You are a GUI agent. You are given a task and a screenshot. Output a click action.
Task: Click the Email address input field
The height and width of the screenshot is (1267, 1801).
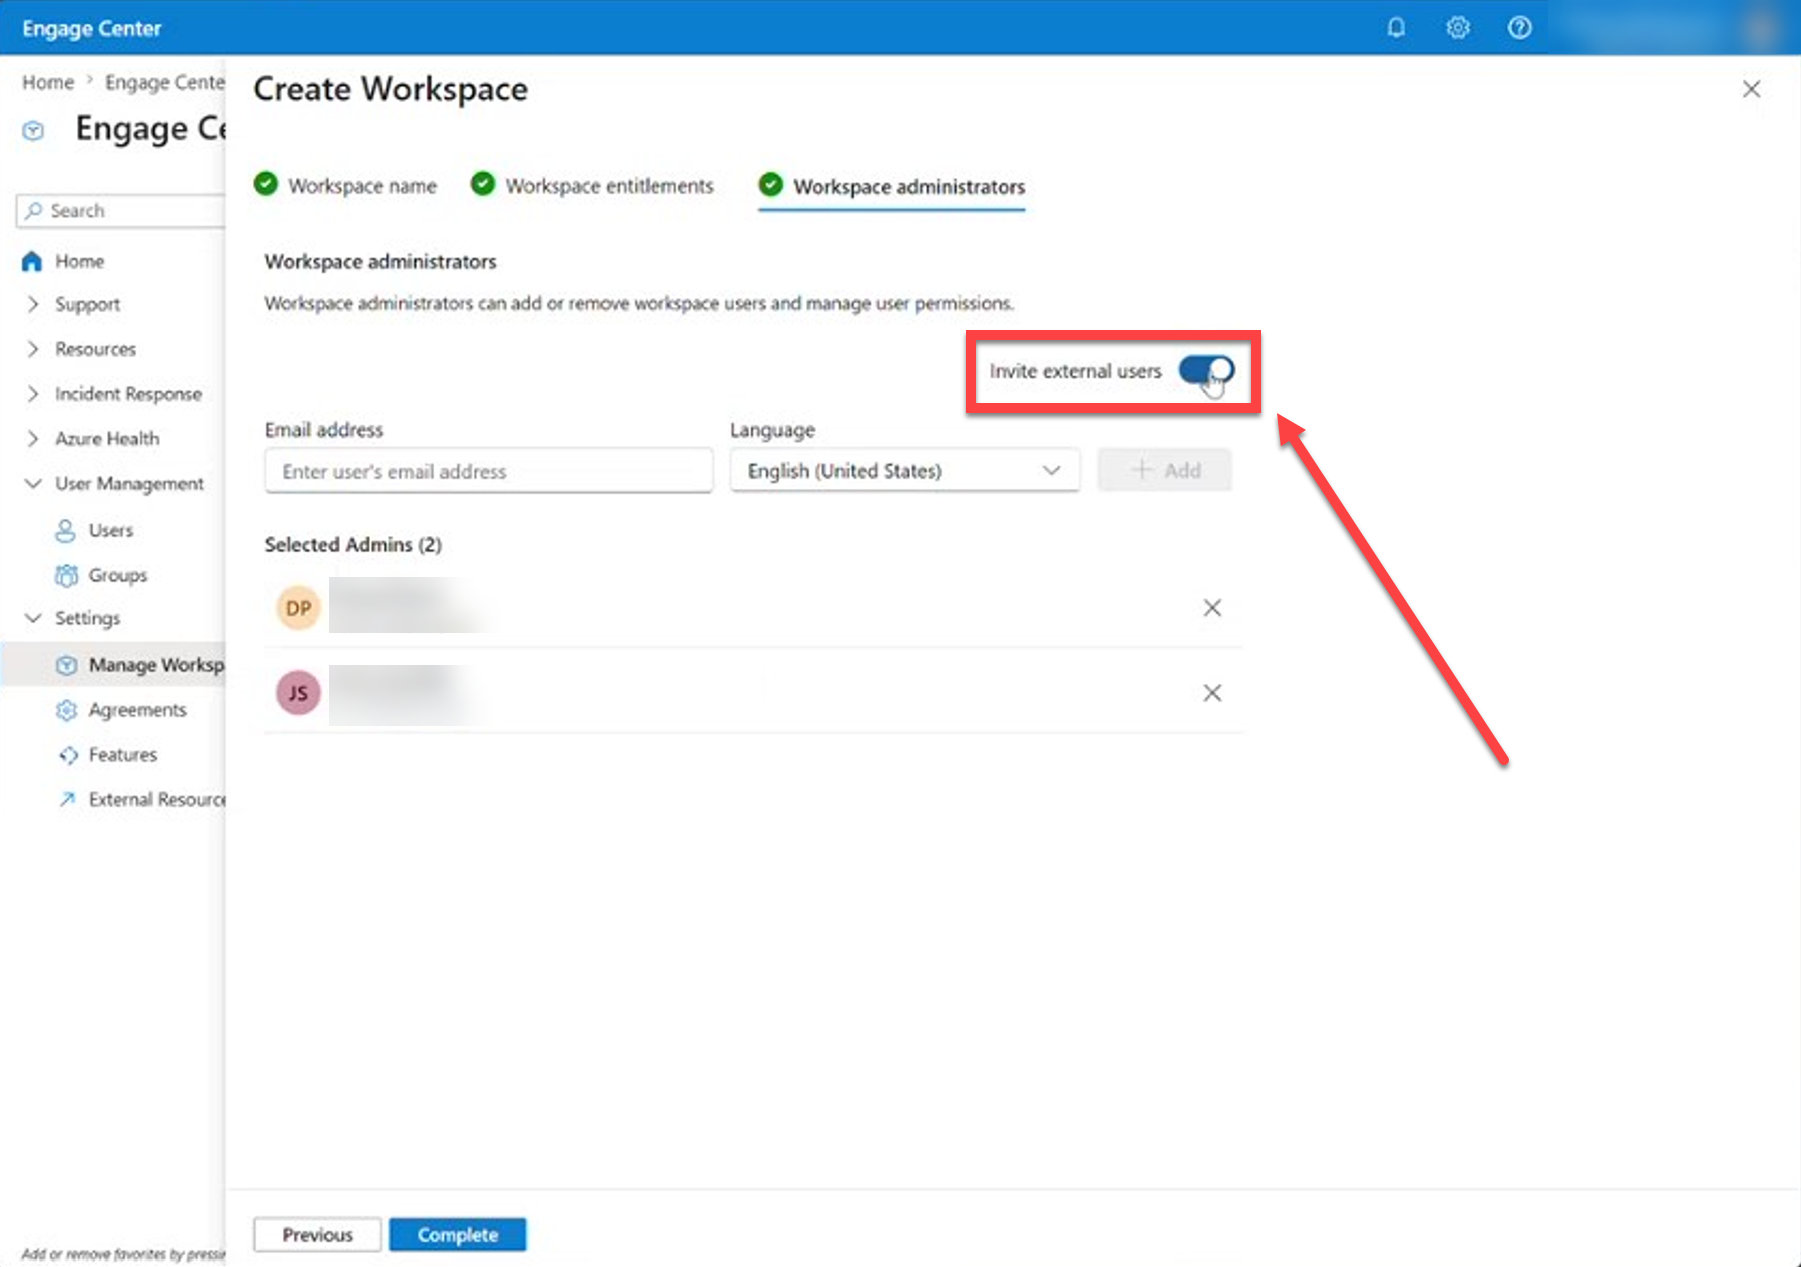(x=489, y=471)
